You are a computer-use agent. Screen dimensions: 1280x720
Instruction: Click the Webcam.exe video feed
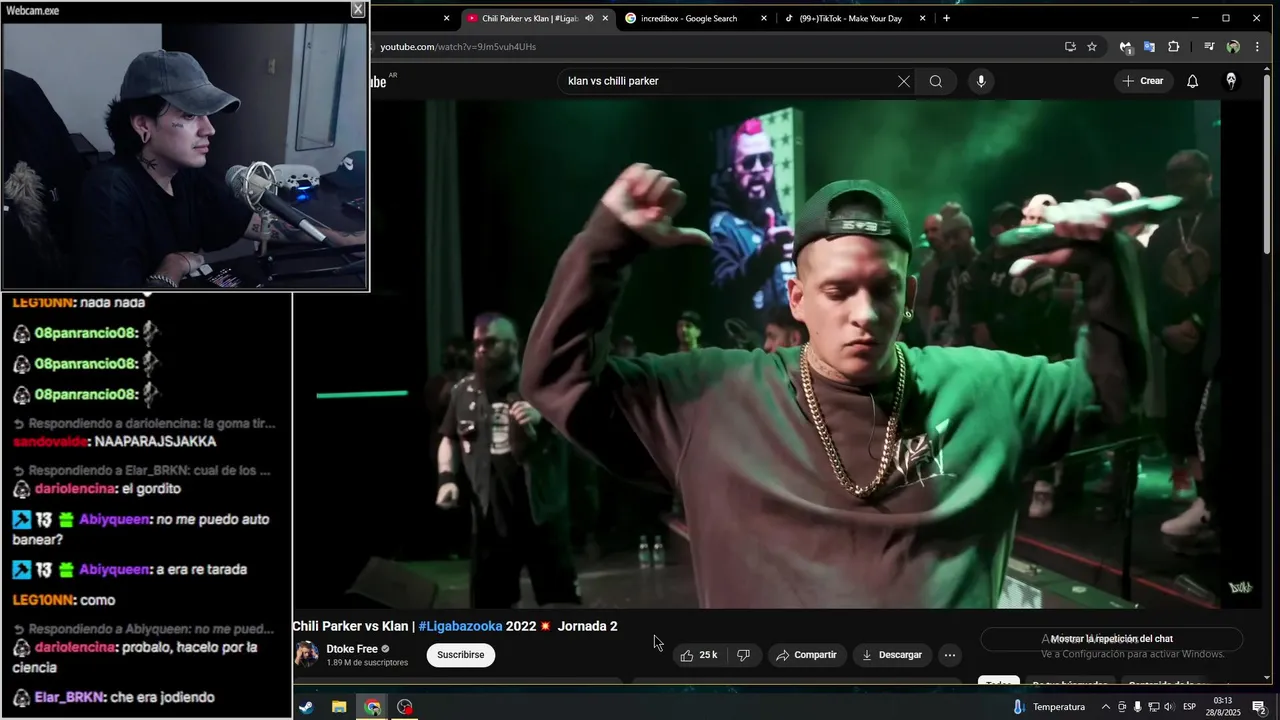(x=185, y=156)
